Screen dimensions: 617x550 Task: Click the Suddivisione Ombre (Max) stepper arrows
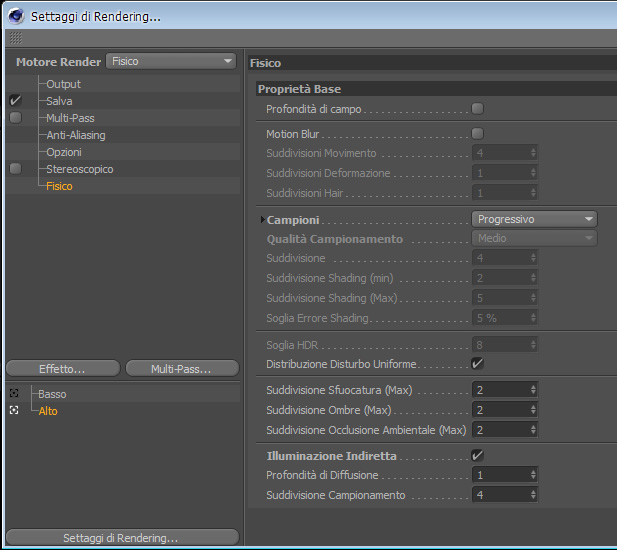533,410
